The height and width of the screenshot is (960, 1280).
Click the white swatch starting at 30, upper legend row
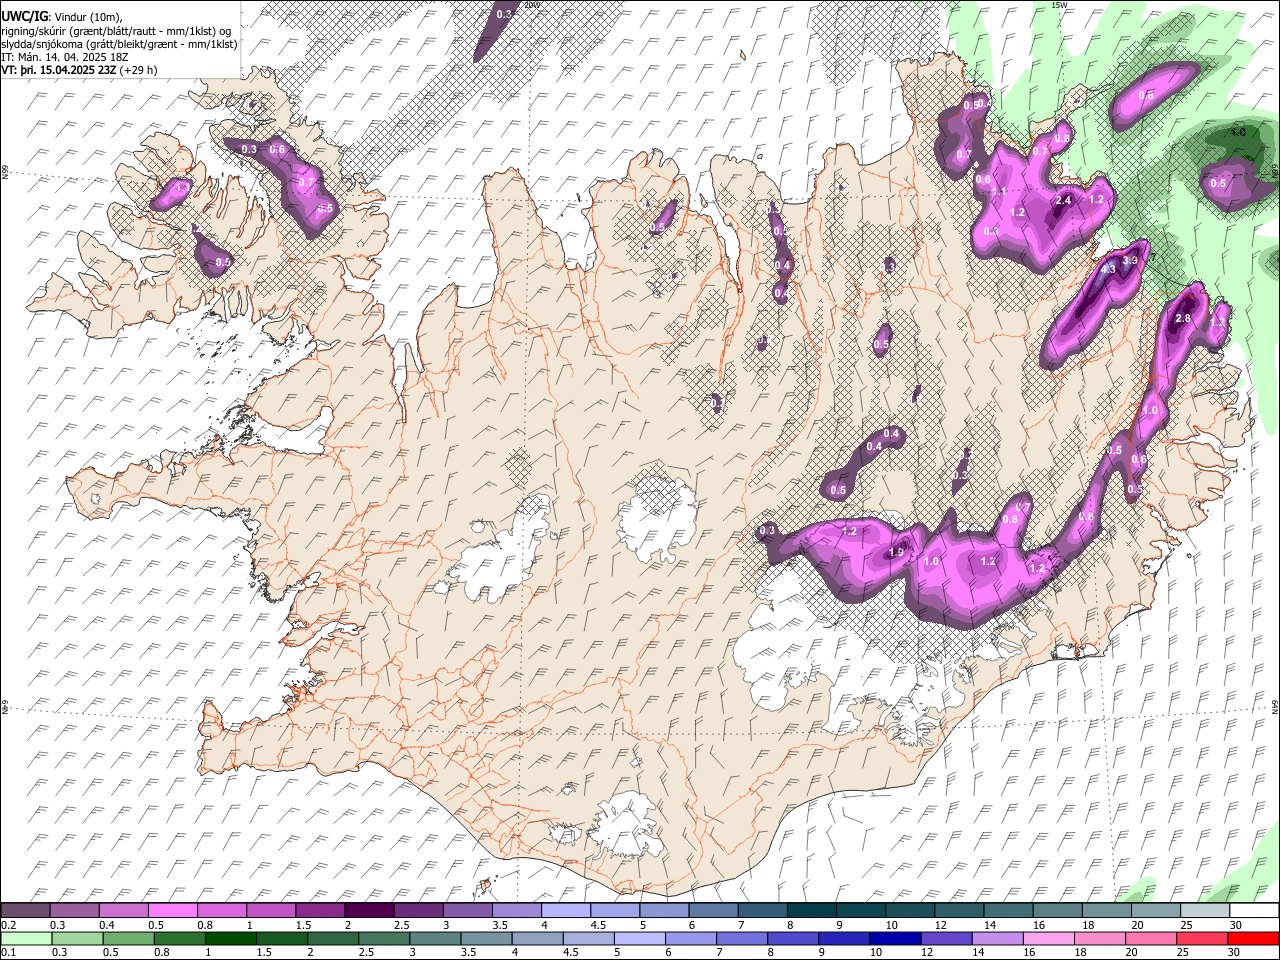tap(1253, 911)
